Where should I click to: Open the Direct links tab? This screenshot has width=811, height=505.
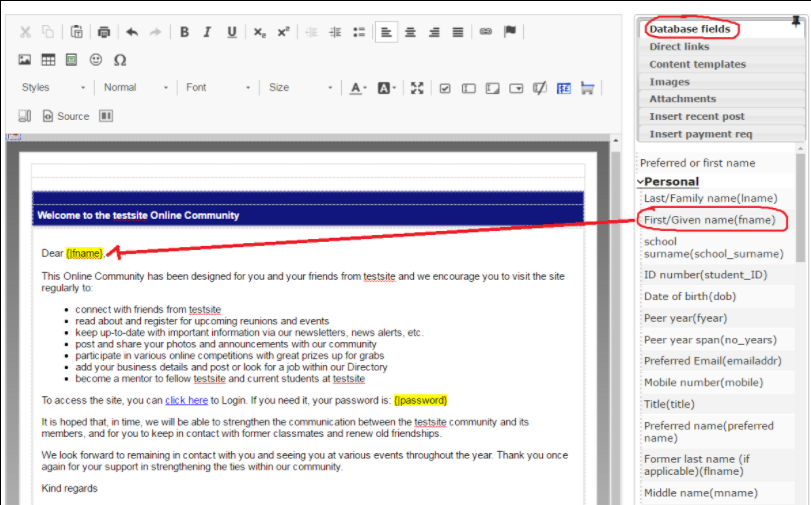point(679,47)
